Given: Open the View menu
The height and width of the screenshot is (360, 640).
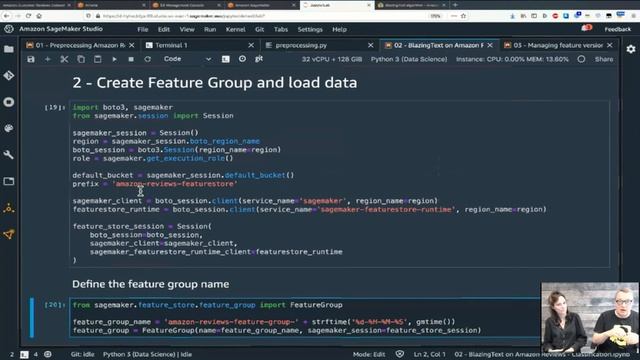Looking at the screenshot, I should tap(187, 29).
